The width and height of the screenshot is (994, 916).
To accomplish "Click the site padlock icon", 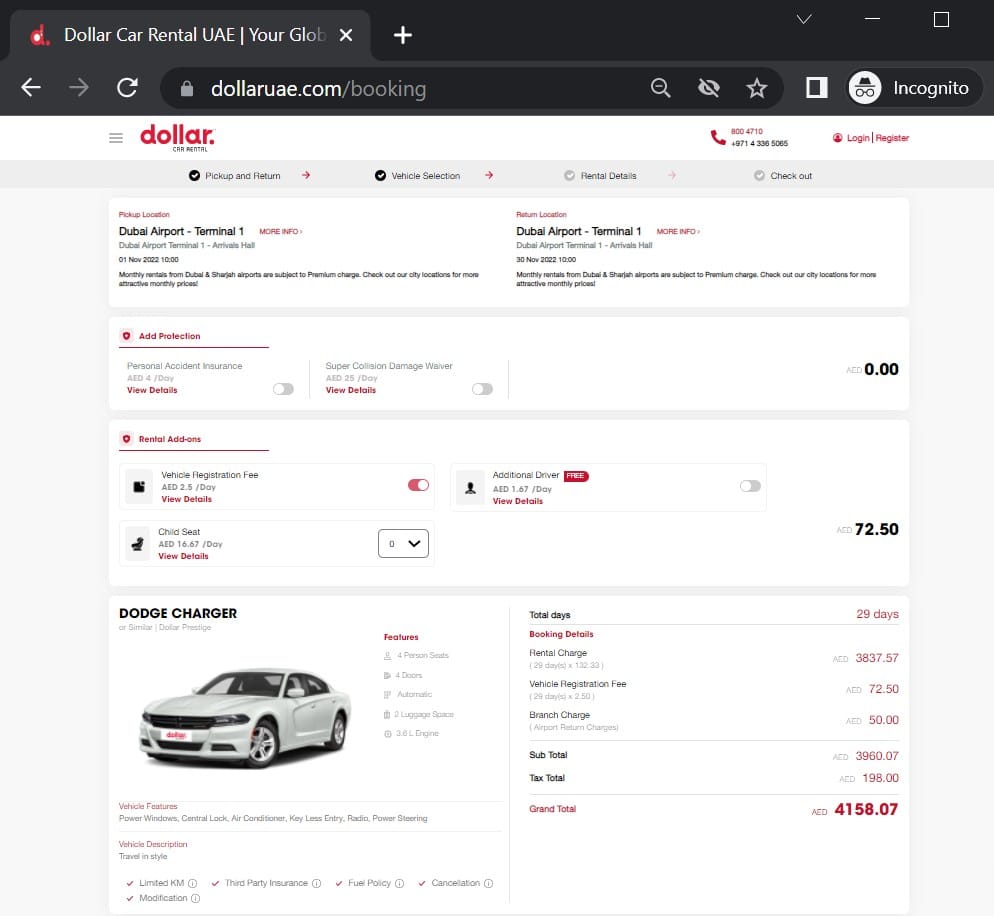I will coord(186,88).
